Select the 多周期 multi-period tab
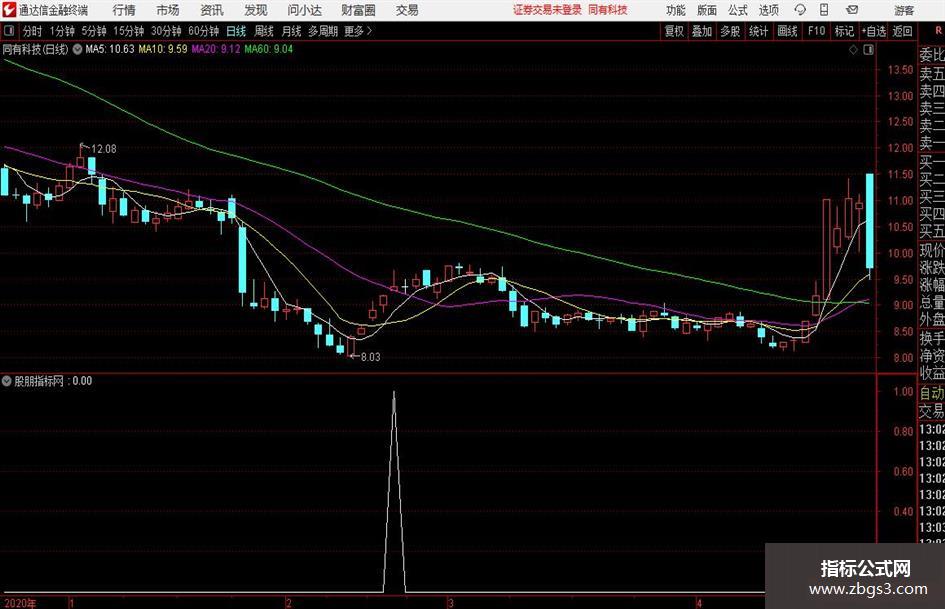This screenshot has width=945, height=609. click(x=323, y=31)
